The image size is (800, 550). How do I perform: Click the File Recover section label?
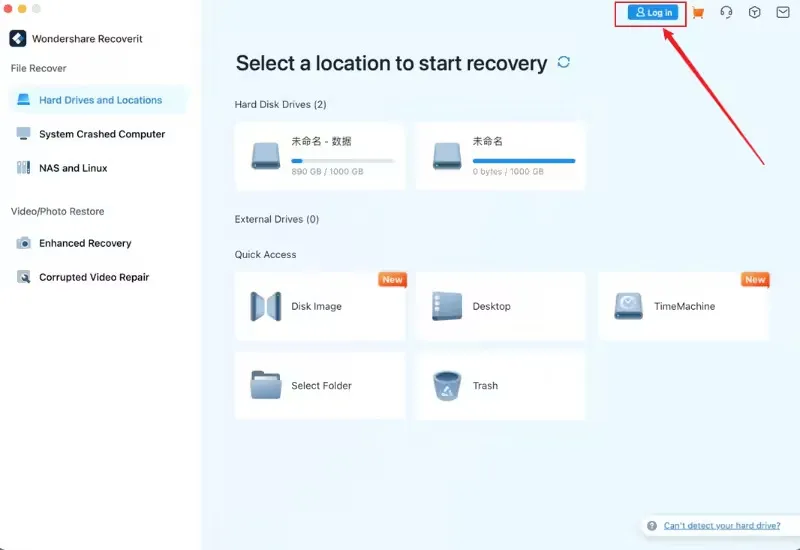coord(39,68)
